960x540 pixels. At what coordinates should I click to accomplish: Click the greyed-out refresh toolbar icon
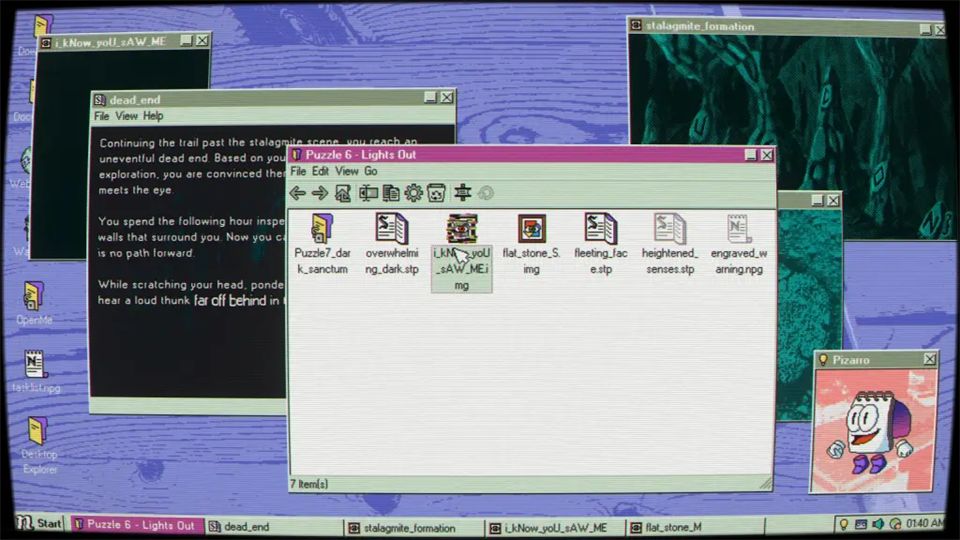[486, 193]
